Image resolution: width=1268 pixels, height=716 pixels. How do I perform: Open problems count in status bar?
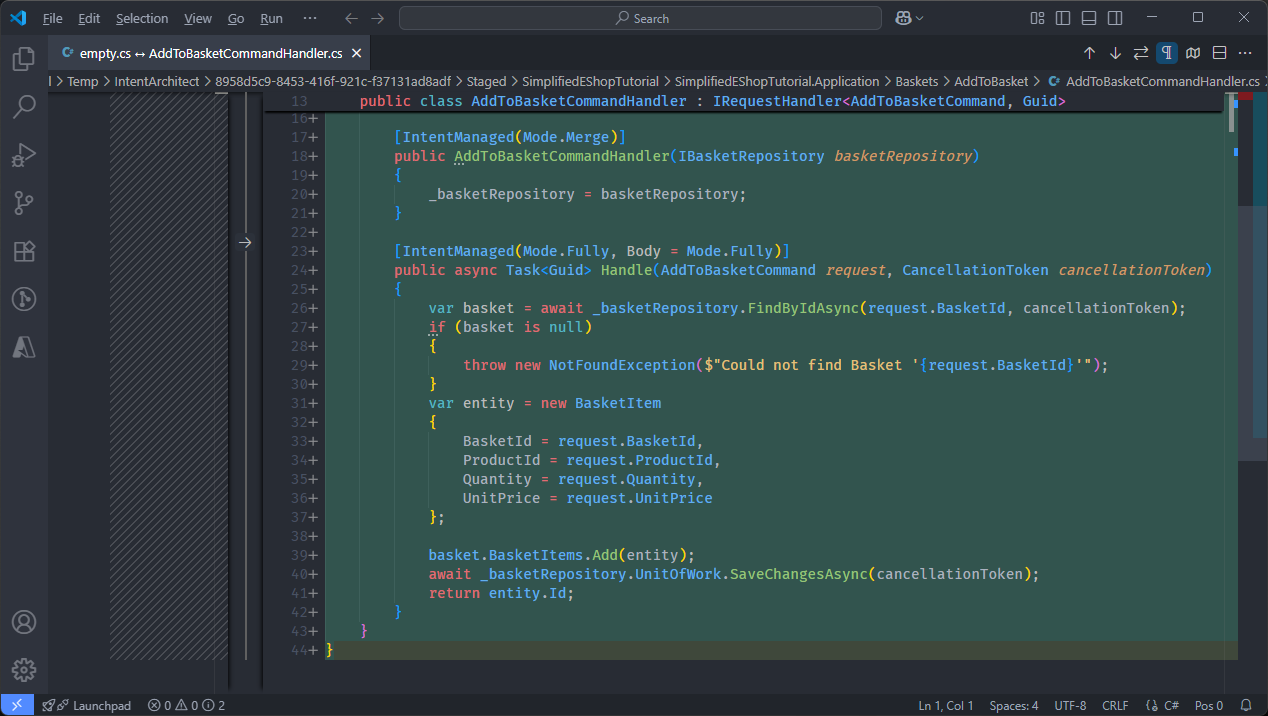point(186,705)
